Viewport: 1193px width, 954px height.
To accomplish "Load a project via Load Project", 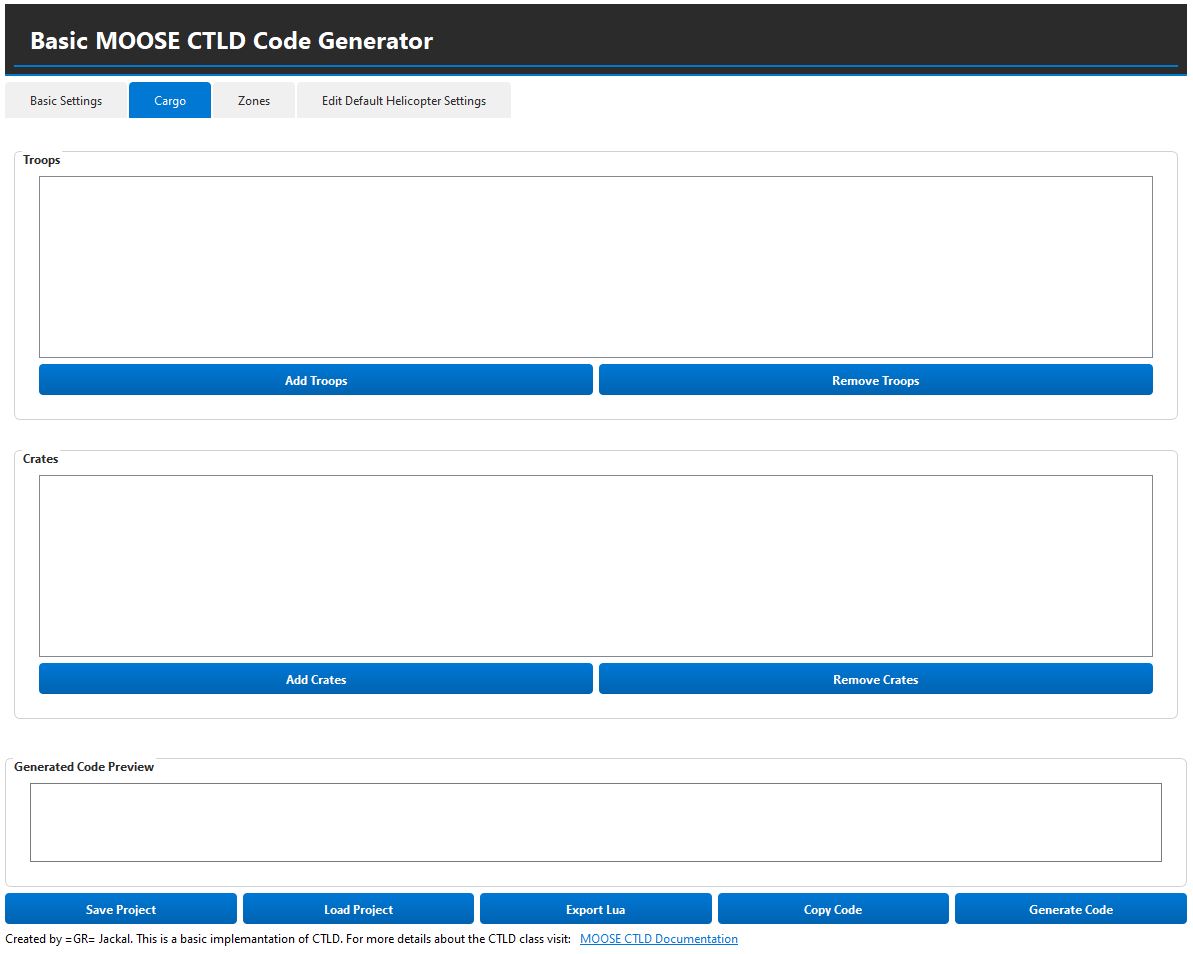I will point(358,909).
